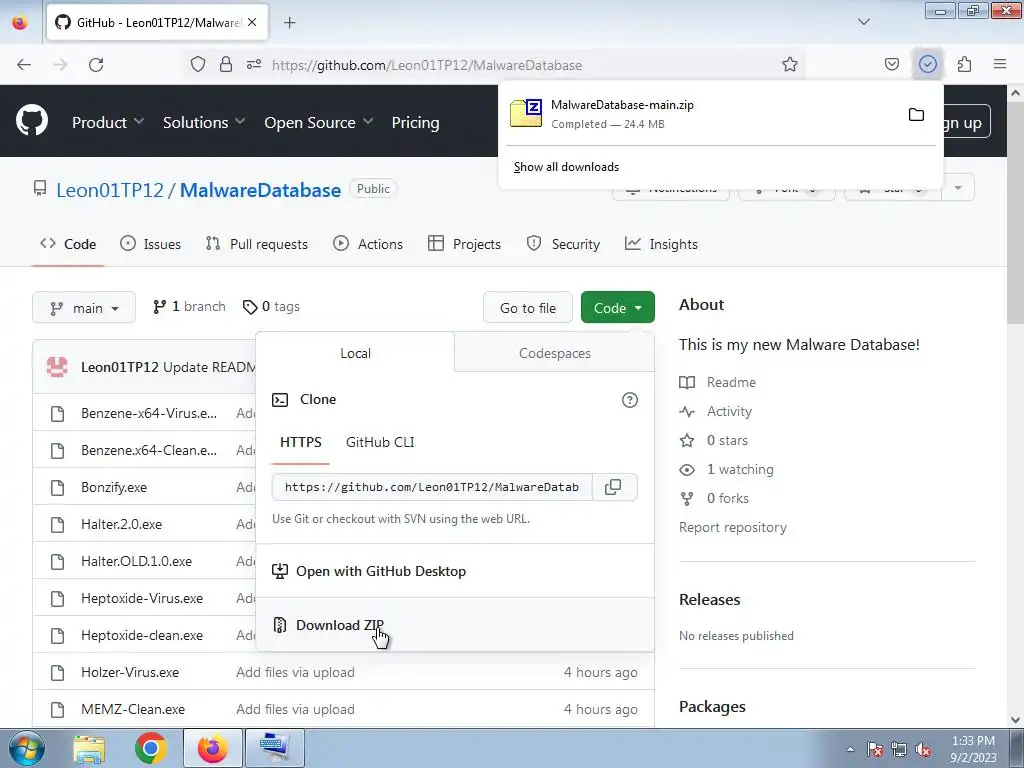This screenshot has height=768, width=1024.
Task: Select the HTTPS clone option
Action: pyautogui.click(x=300, y=442)
